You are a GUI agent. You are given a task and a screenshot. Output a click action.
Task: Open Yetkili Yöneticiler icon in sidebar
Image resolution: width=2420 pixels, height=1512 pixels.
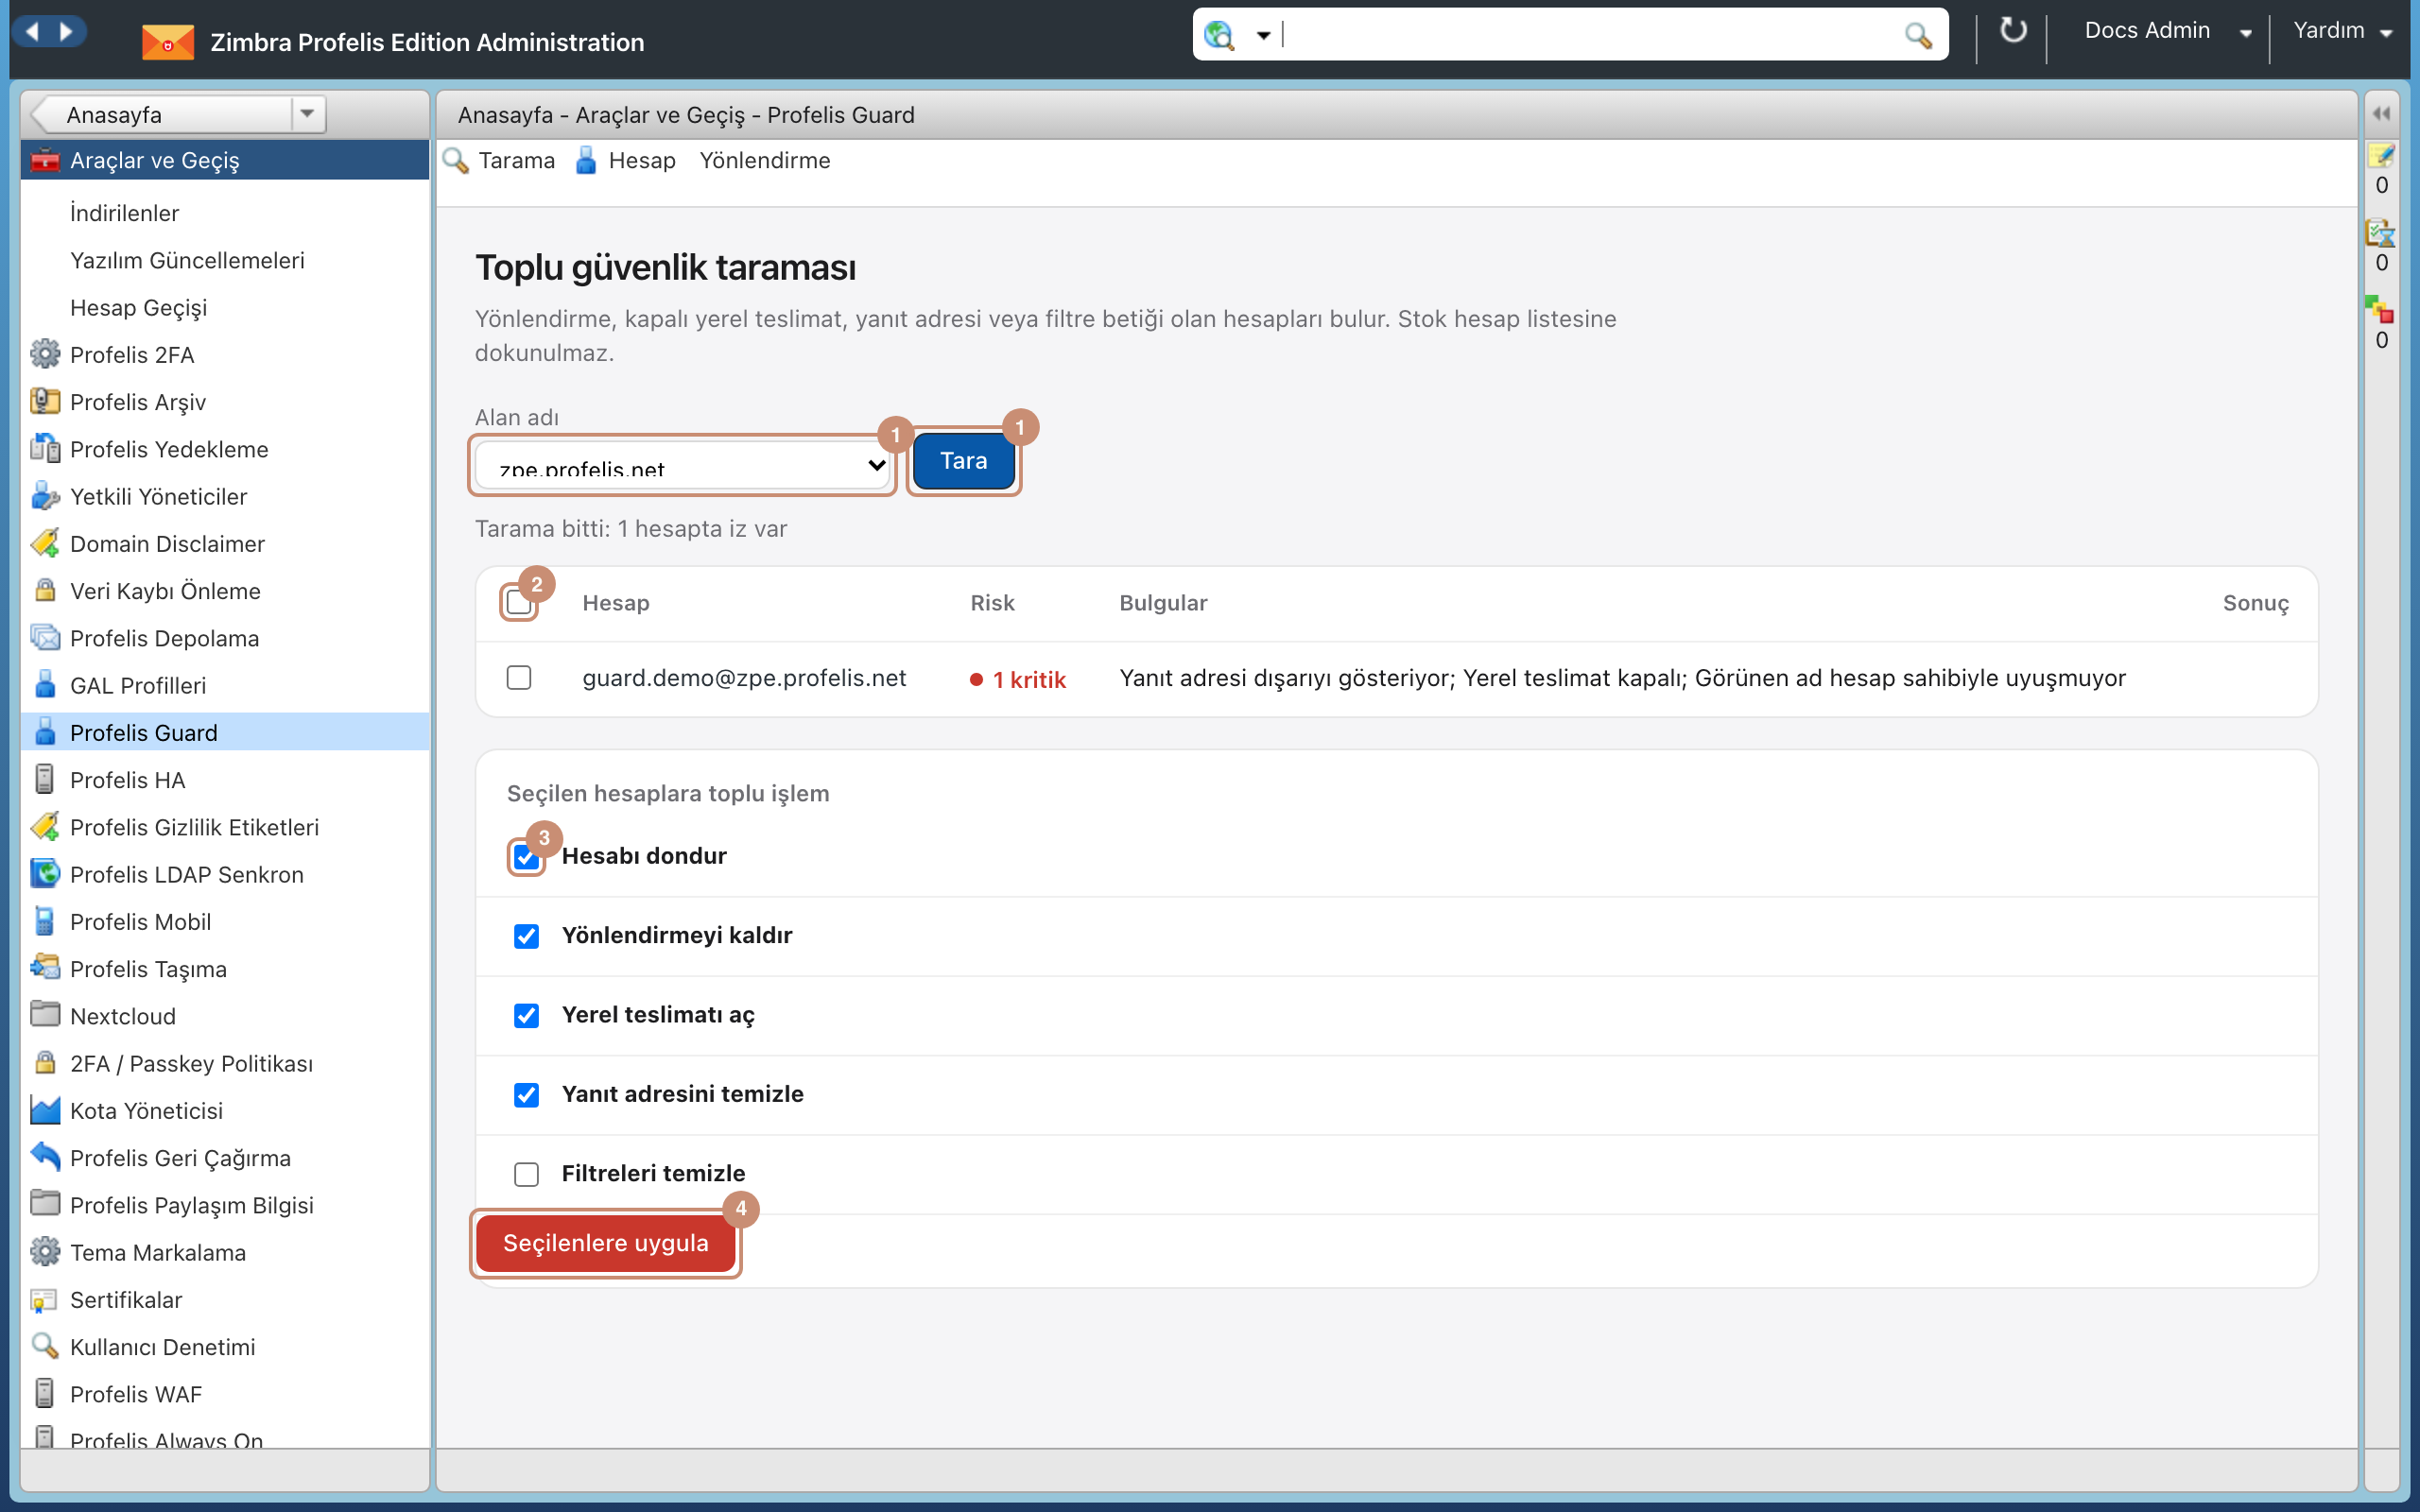tap(44, 496)
